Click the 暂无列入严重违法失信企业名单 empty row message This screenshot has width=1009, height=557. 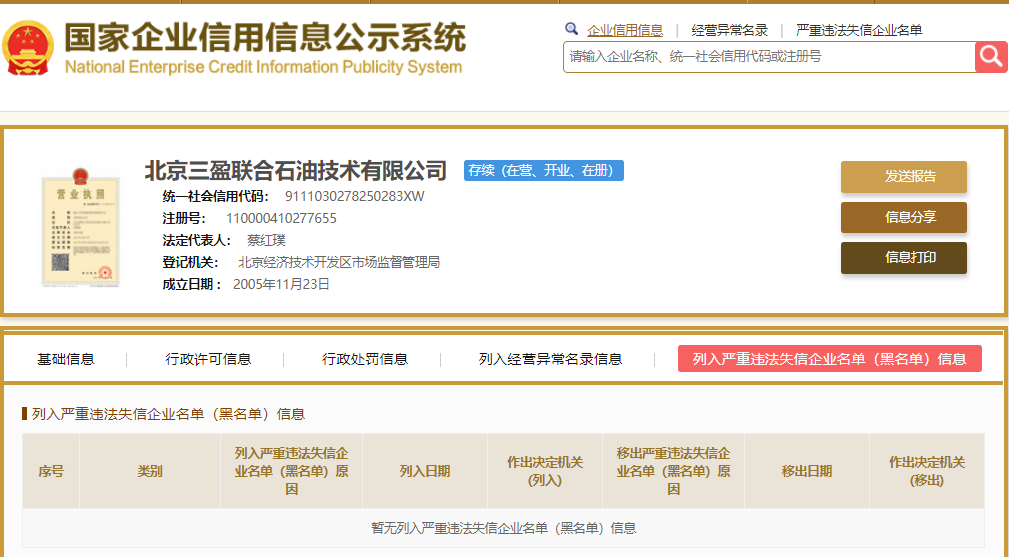pos(504,529)
